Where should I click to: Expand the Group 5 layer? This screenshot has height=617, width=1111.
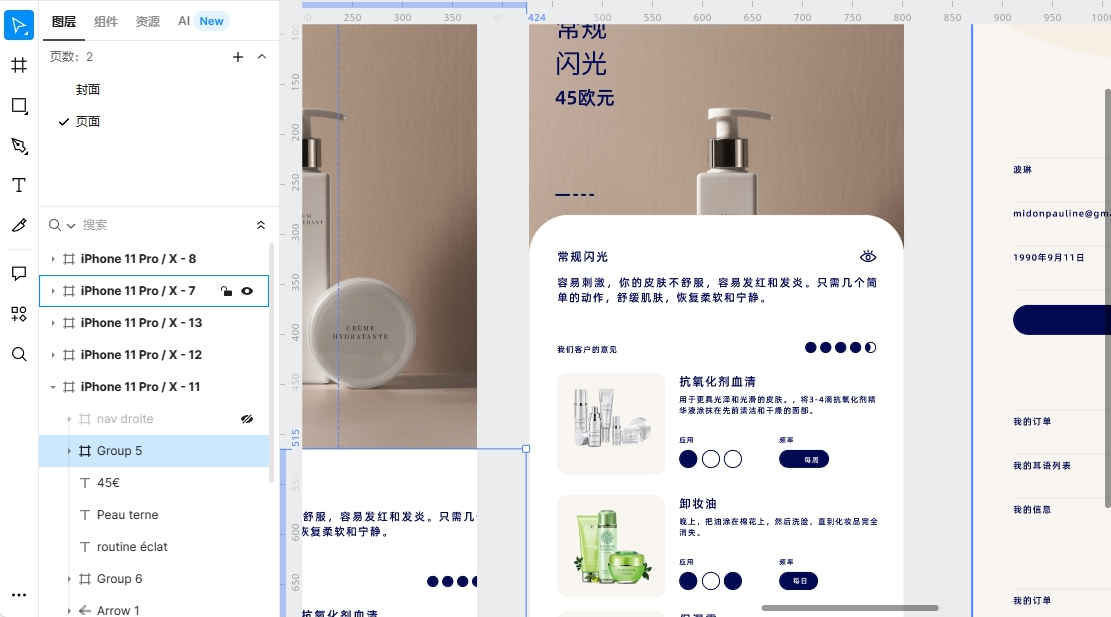pyautogui.click(x=69, y=451)
